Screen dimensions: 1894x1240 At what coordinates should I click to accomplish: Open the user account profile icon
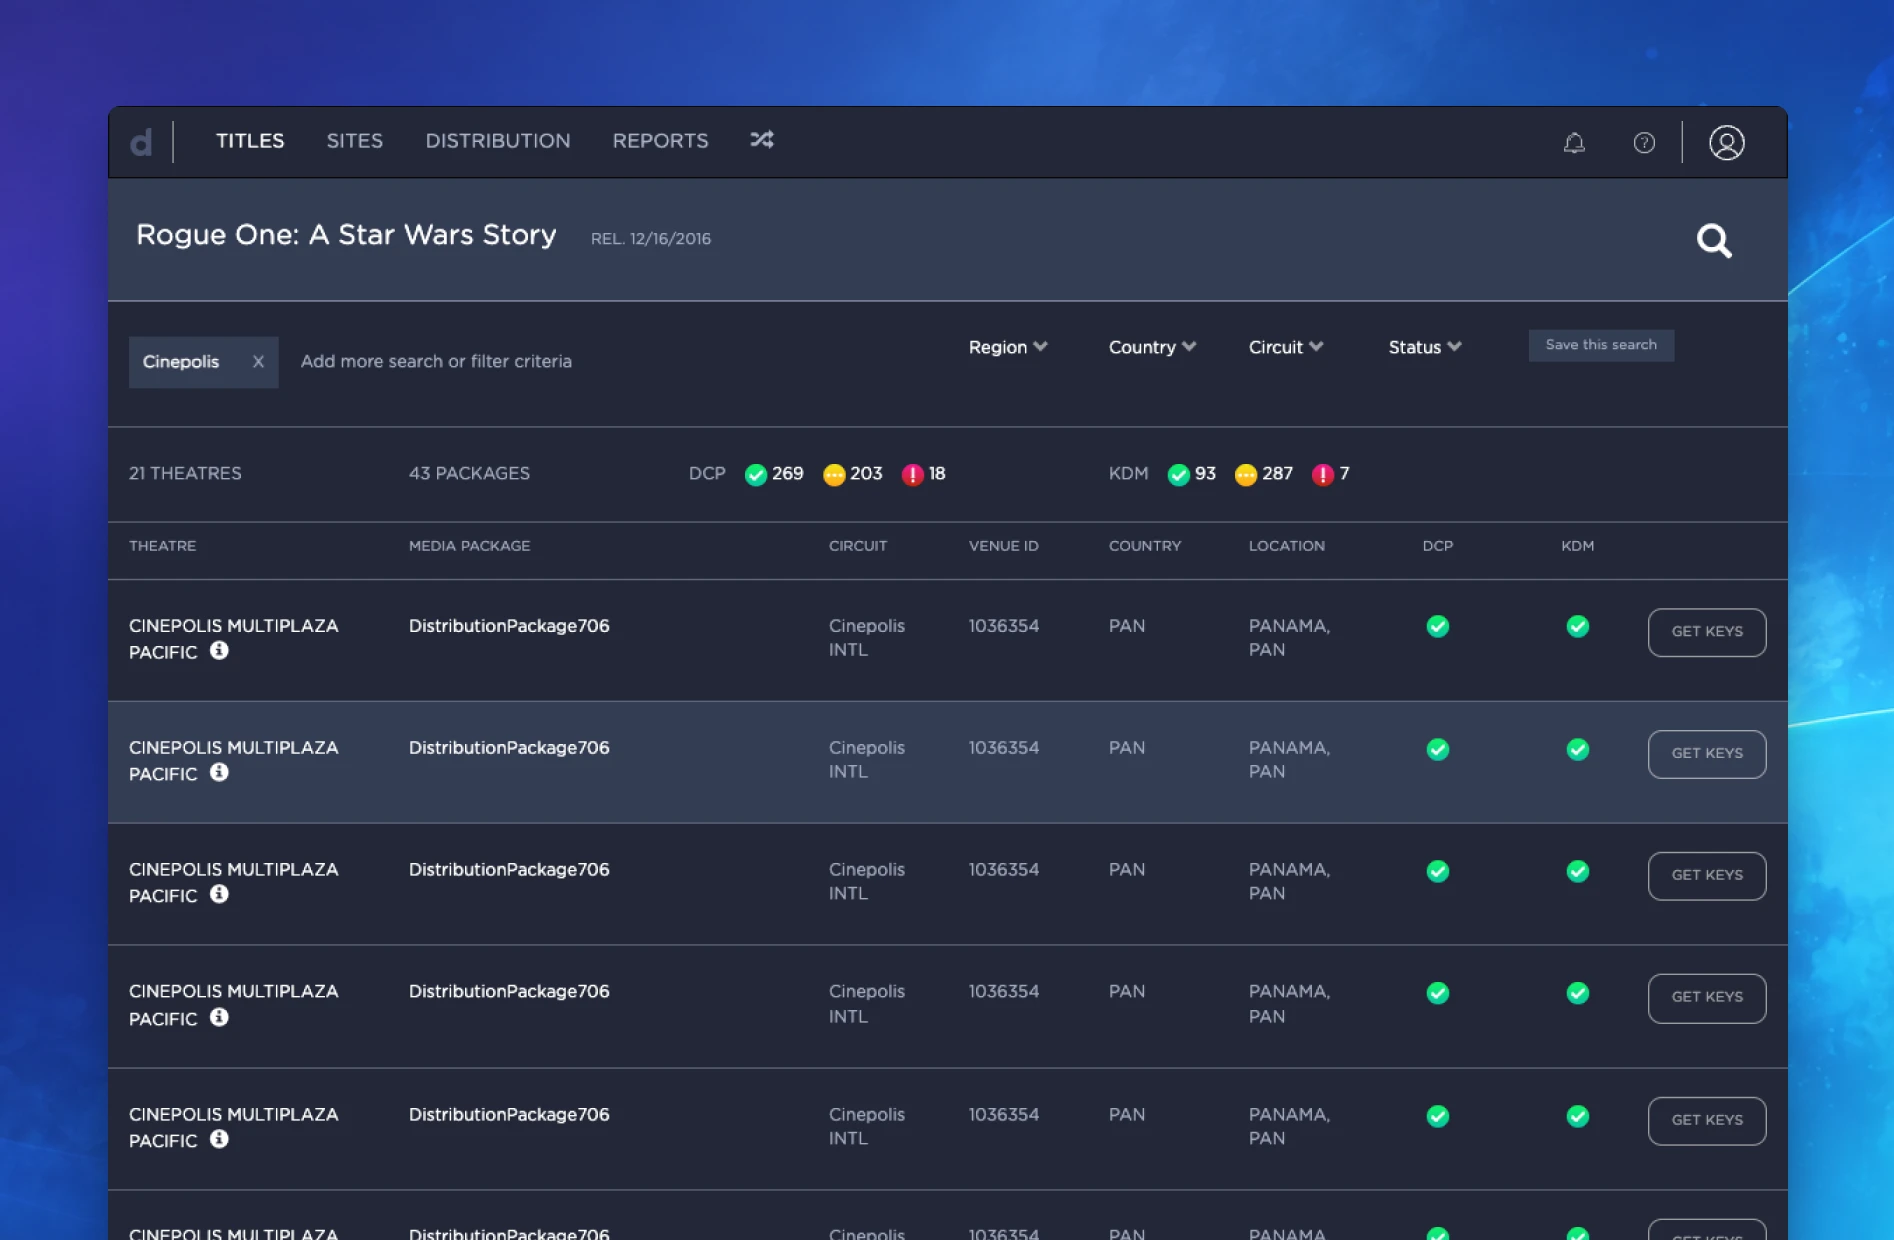(x=1727, y=143)
